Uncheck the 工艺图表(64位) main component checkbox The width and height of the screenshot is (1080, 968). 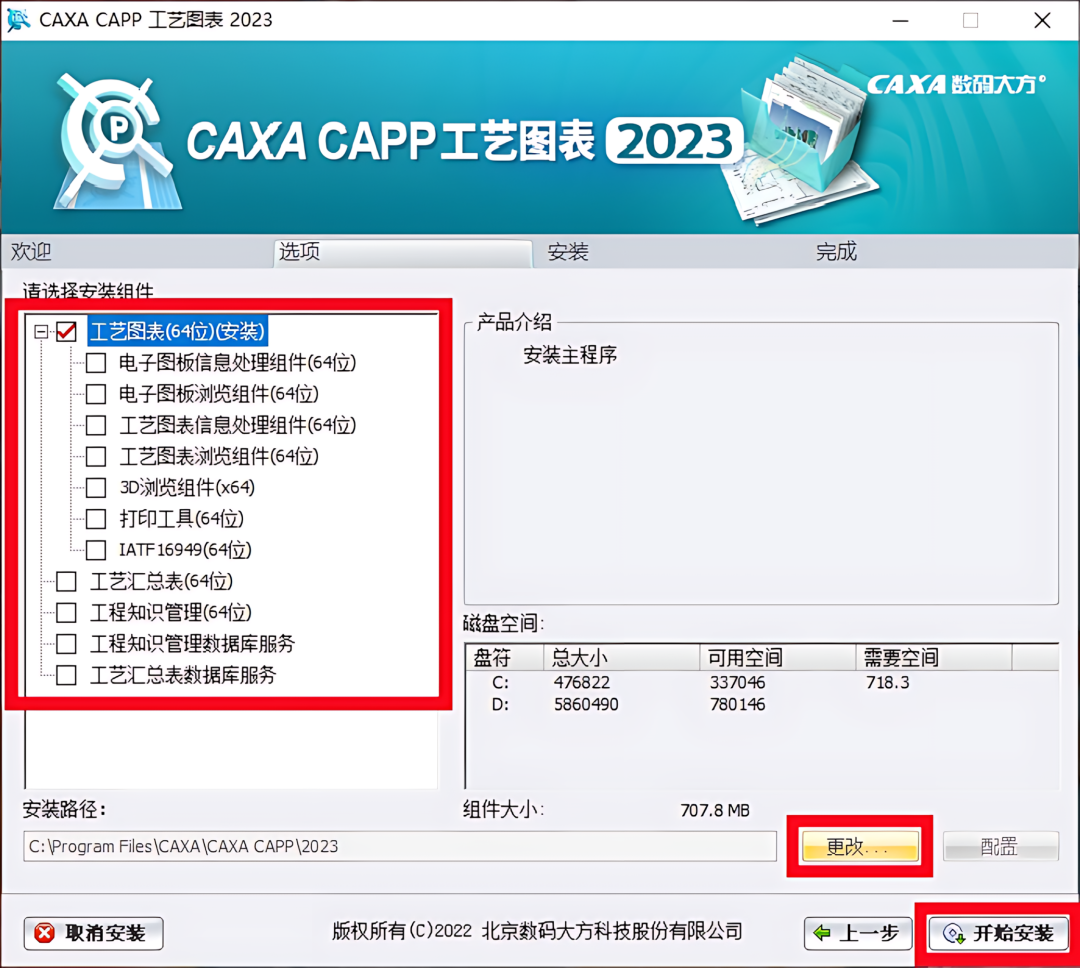(66, 331)
